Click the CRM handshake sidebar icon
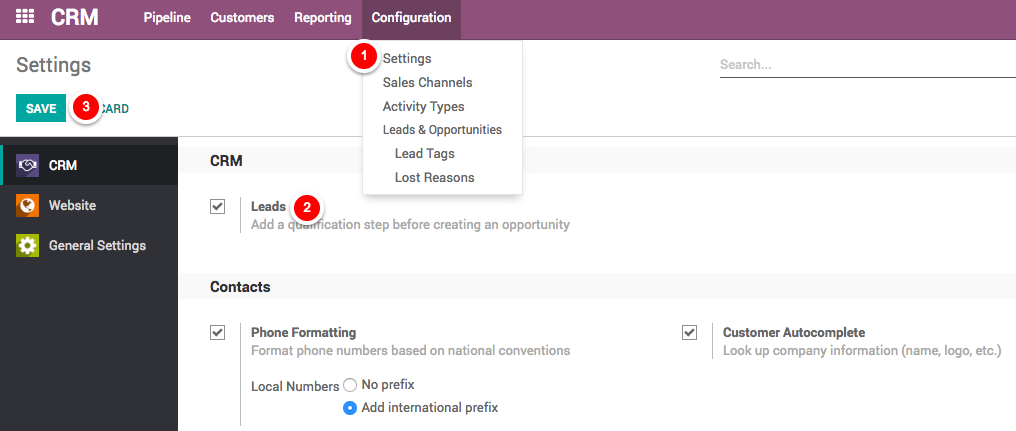1016x431 pixels. click(28, 165)
